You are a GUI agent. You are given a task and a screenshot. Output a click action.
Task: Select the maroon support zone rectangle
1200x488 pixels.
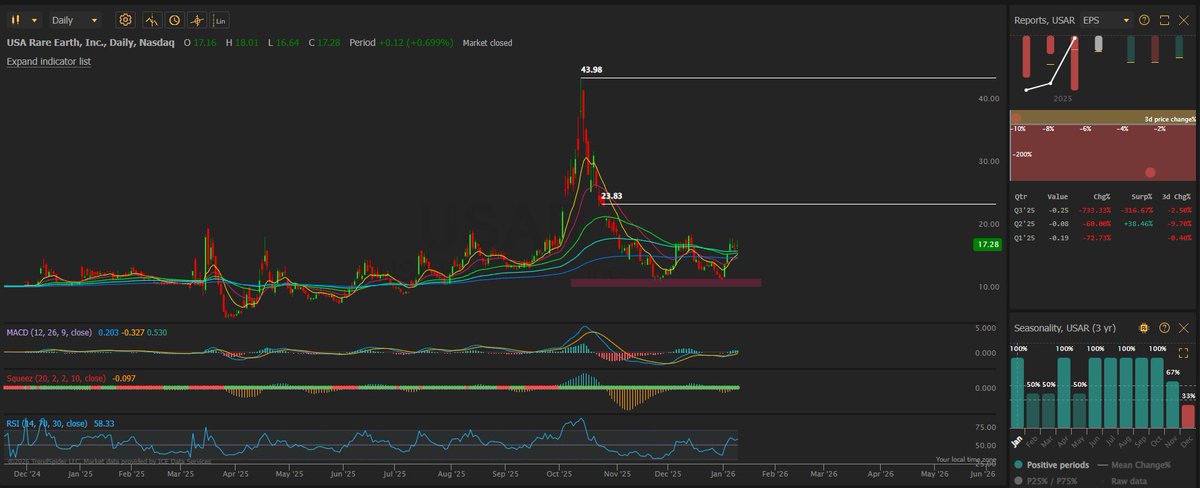pos(666,283)
